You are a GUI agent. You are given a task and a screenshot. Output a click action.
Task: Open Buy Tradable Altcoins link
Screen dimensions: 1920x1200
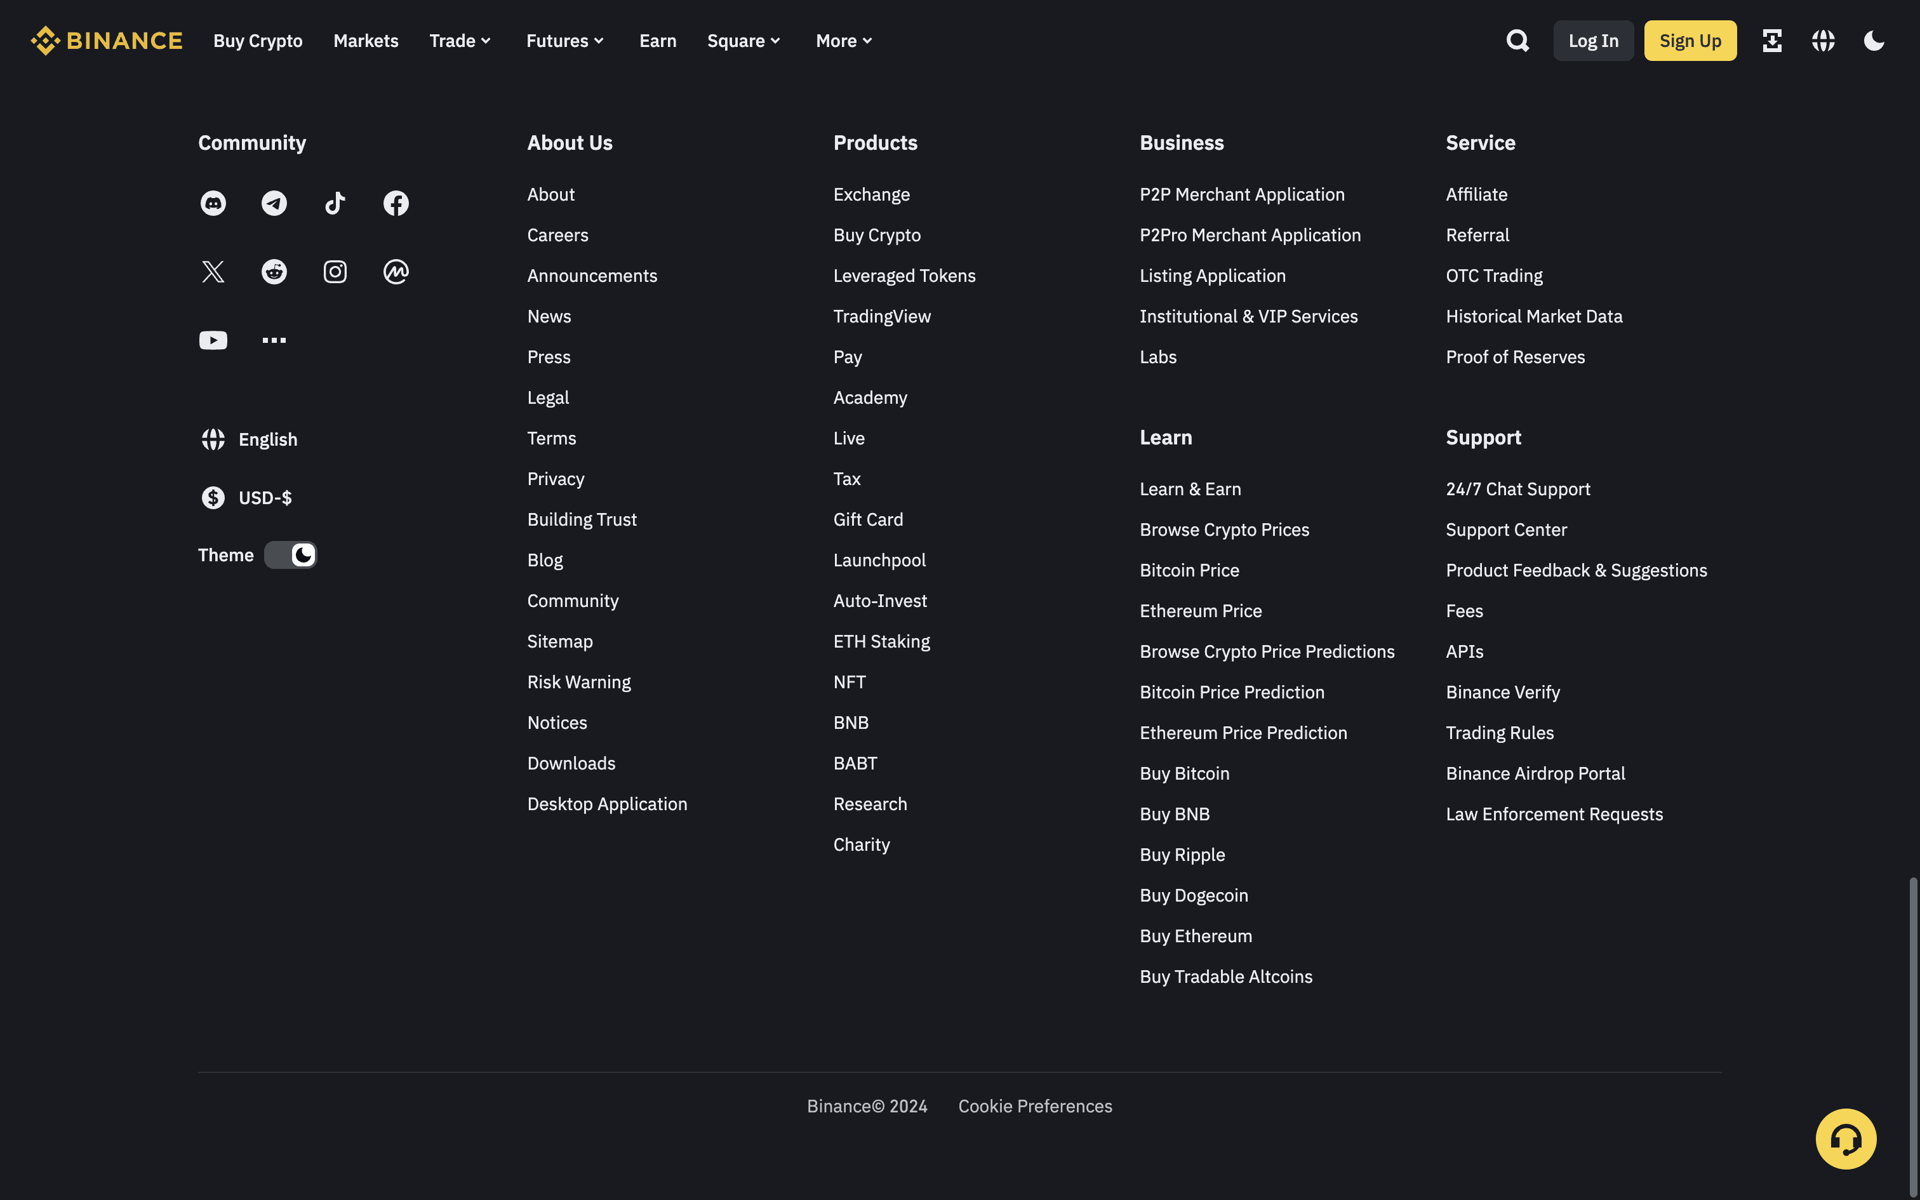[1226, 977]
